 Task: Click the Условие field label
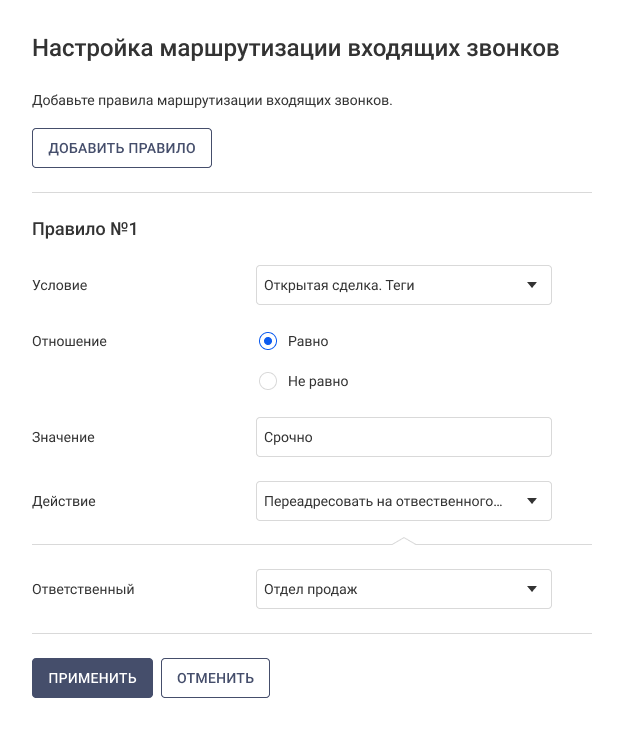tap(60, 285)
